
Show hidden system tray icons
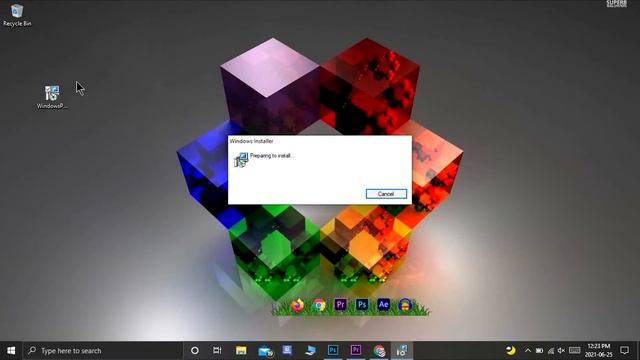pos(528,351)
